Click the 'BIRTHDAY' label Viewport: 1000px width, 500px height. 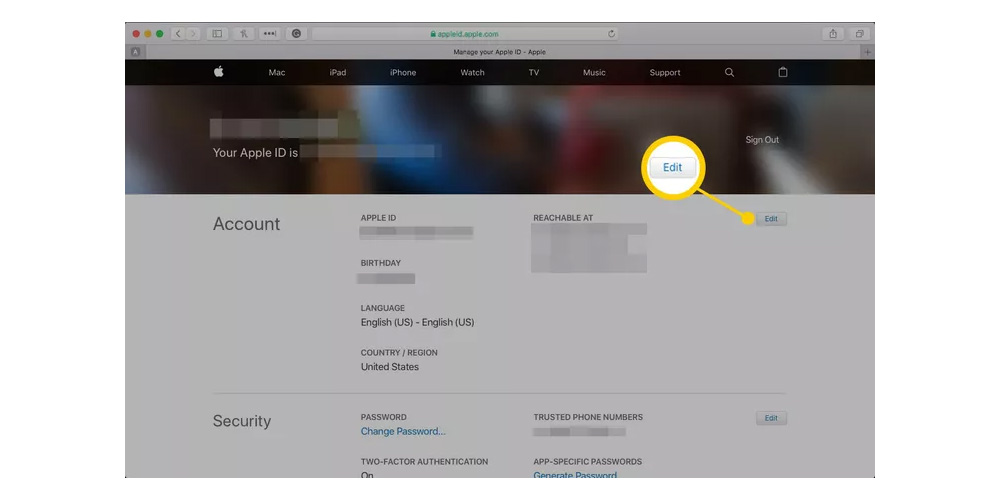click(x=381, y=263)
